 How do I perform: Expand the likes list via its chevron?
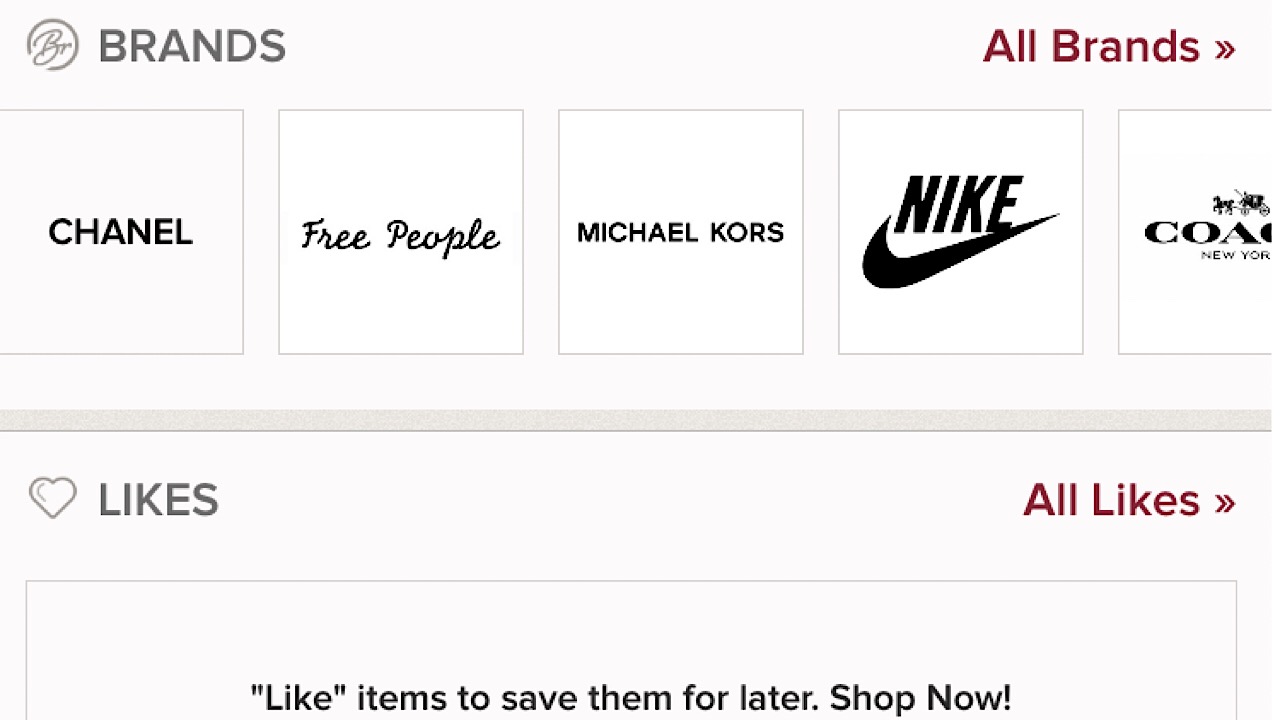click(x=1227, y=500)
